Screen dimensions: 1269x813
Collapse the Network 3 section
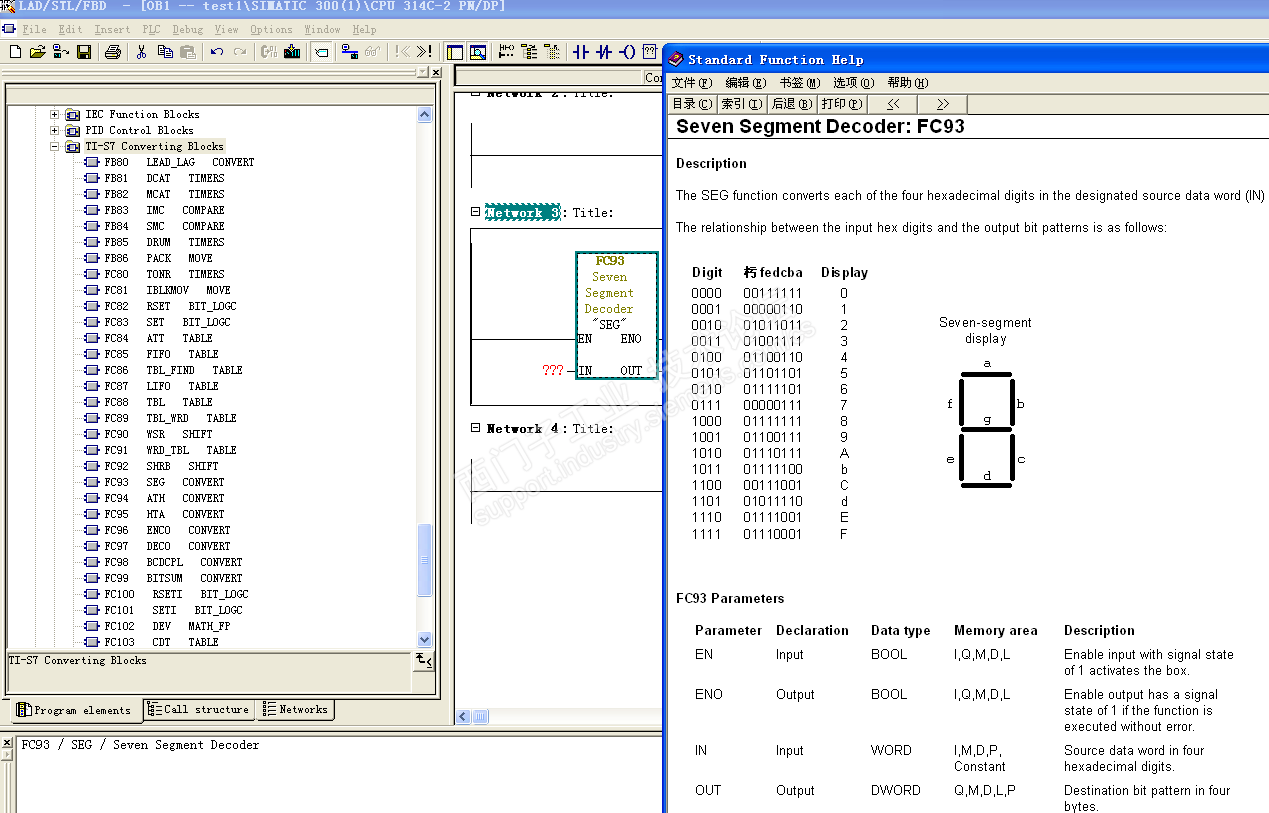pos(476,212)
